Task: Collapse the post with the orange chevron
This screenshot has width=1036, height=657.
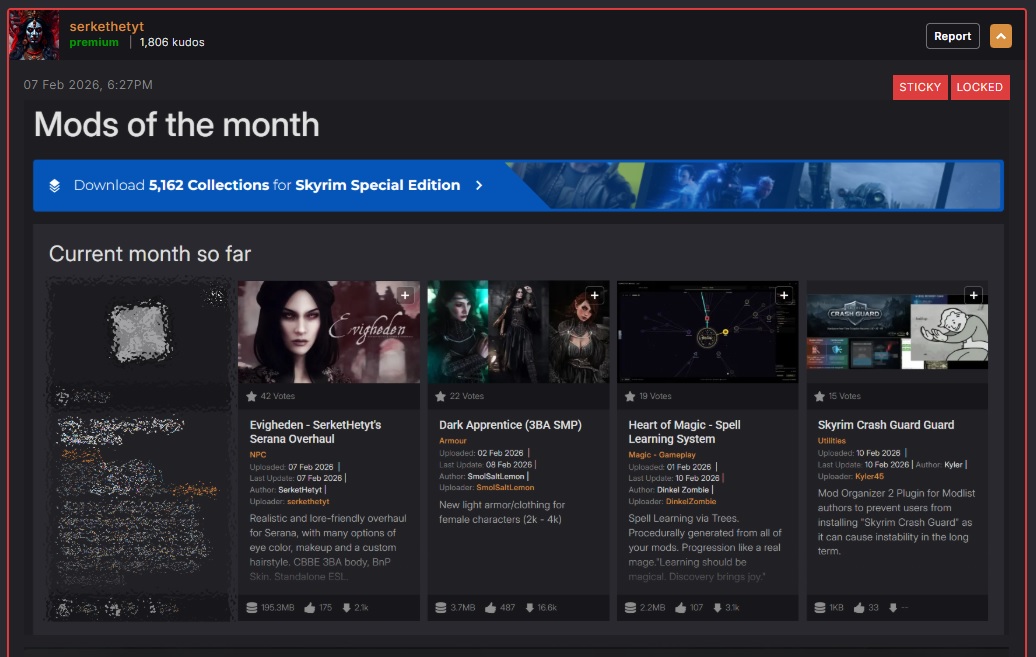Action: point(1000,36)
